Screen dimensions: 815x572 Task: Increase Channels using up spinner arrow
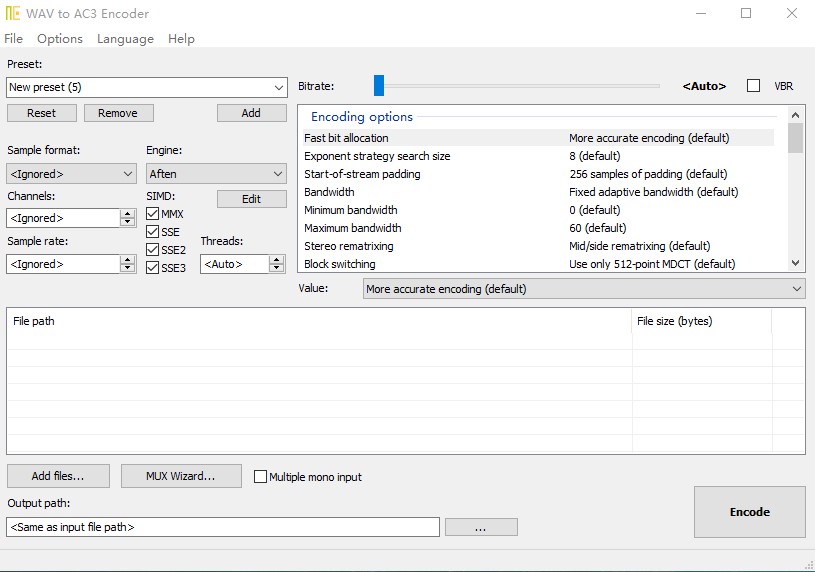point(127,214)
